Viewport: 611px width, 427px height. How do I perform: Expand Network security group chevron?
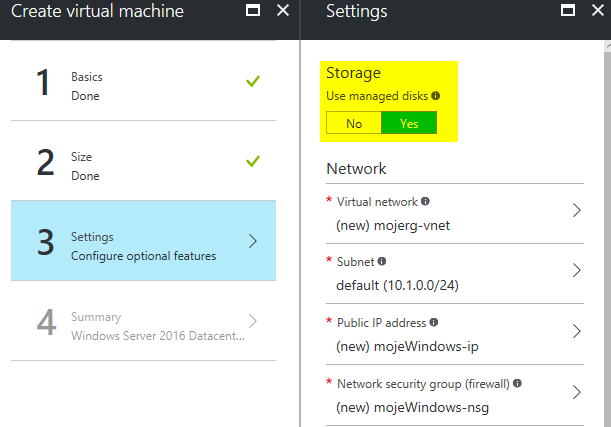pos(576,392)
